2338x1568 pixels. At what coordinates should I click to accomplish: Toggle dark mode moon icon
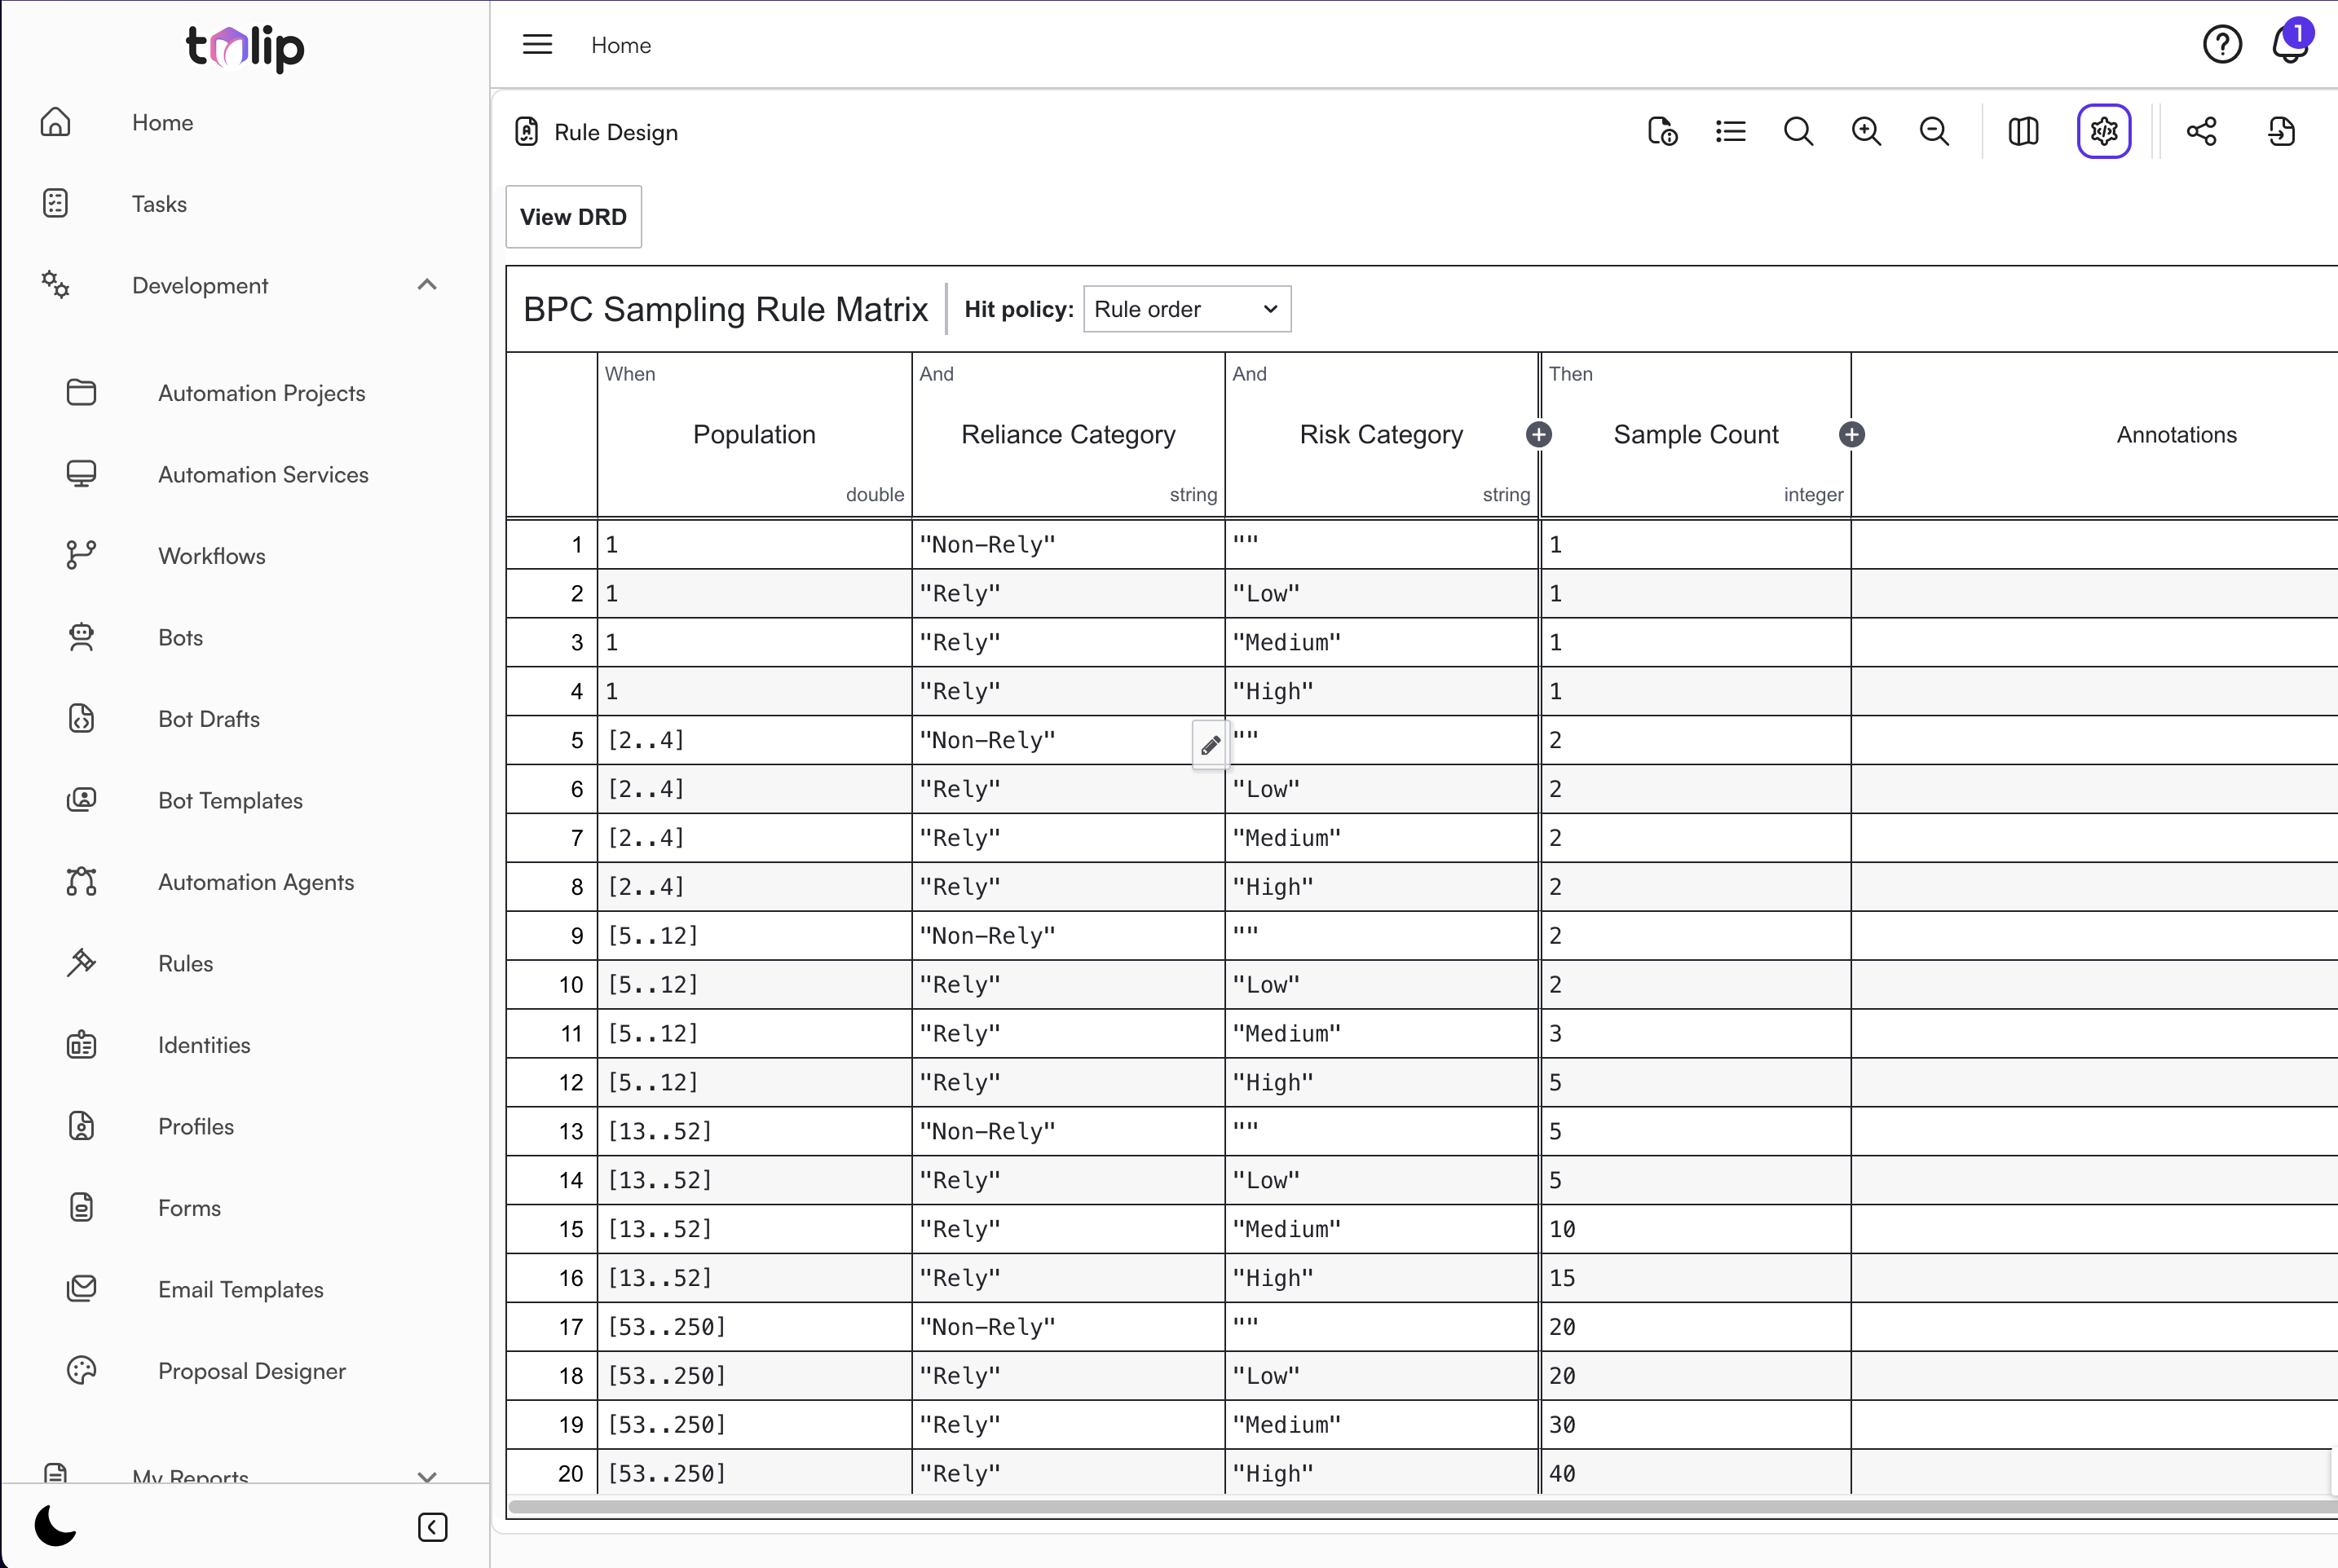pos(55,1525)
